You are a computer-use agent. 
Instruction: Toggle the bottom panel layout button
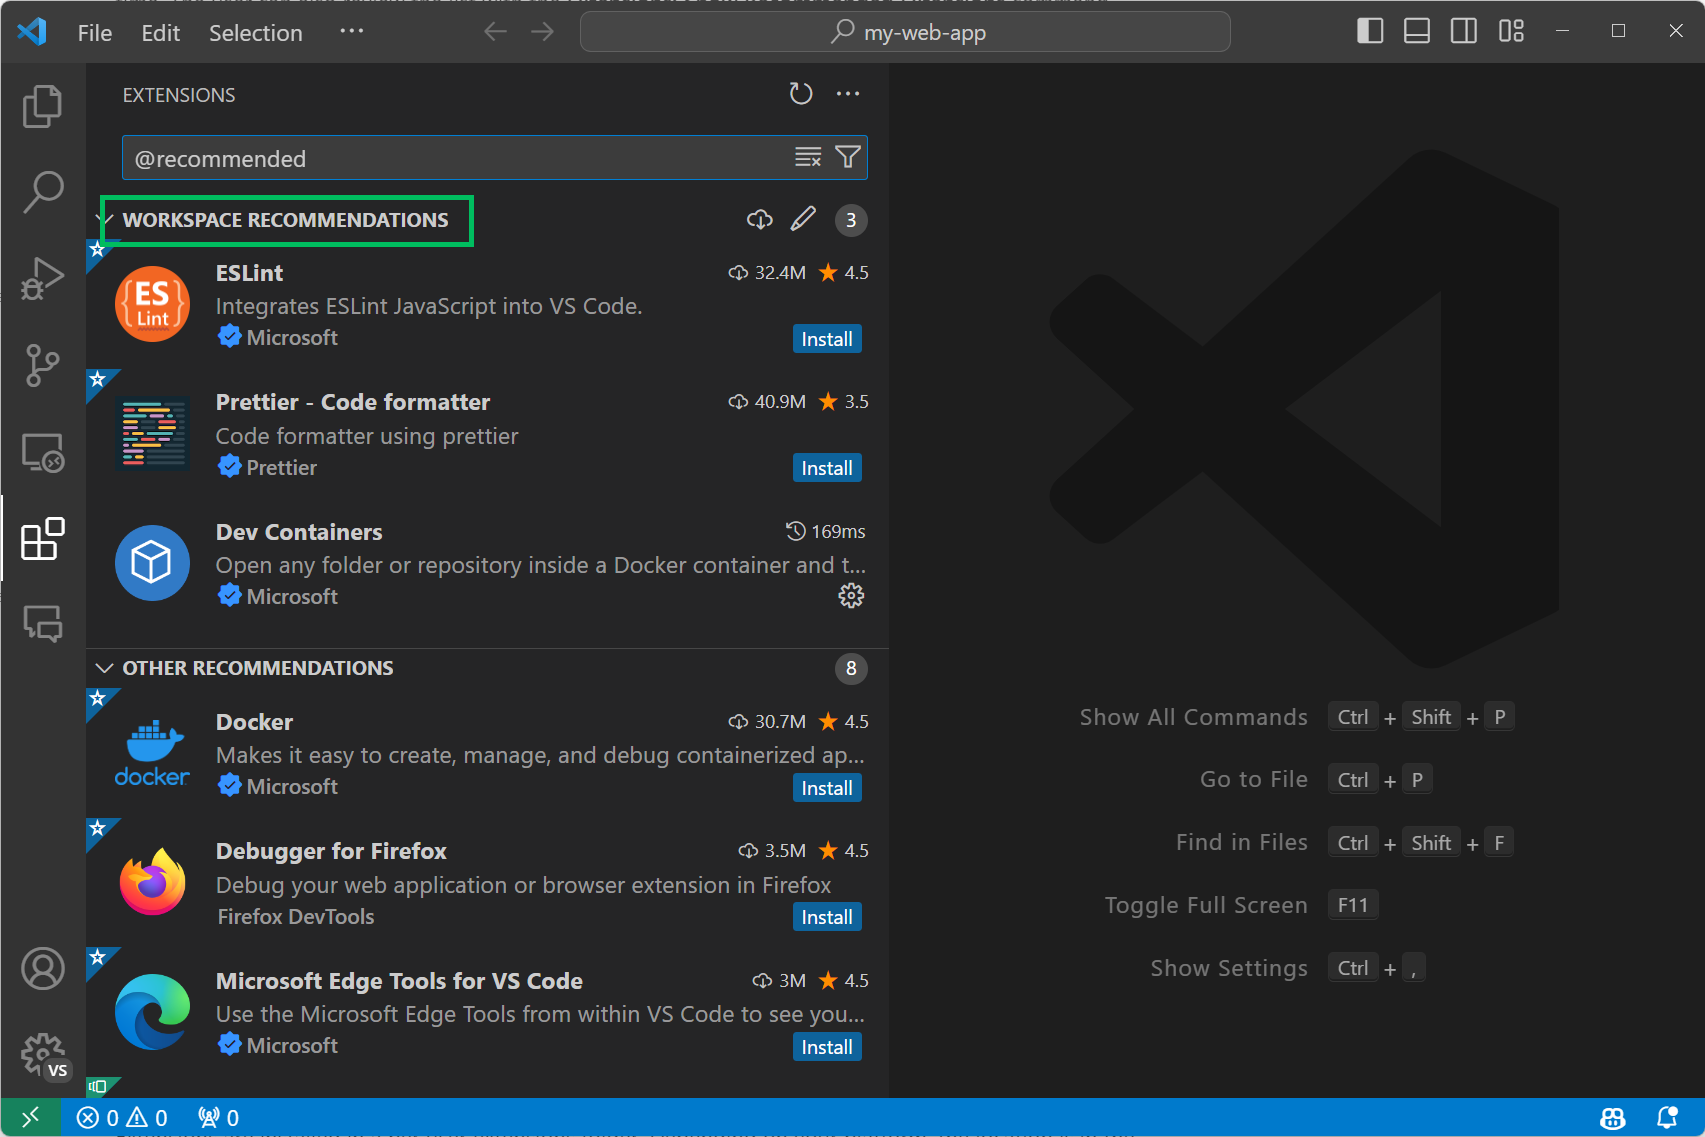pyautogui.click(x=1416, y=32)
